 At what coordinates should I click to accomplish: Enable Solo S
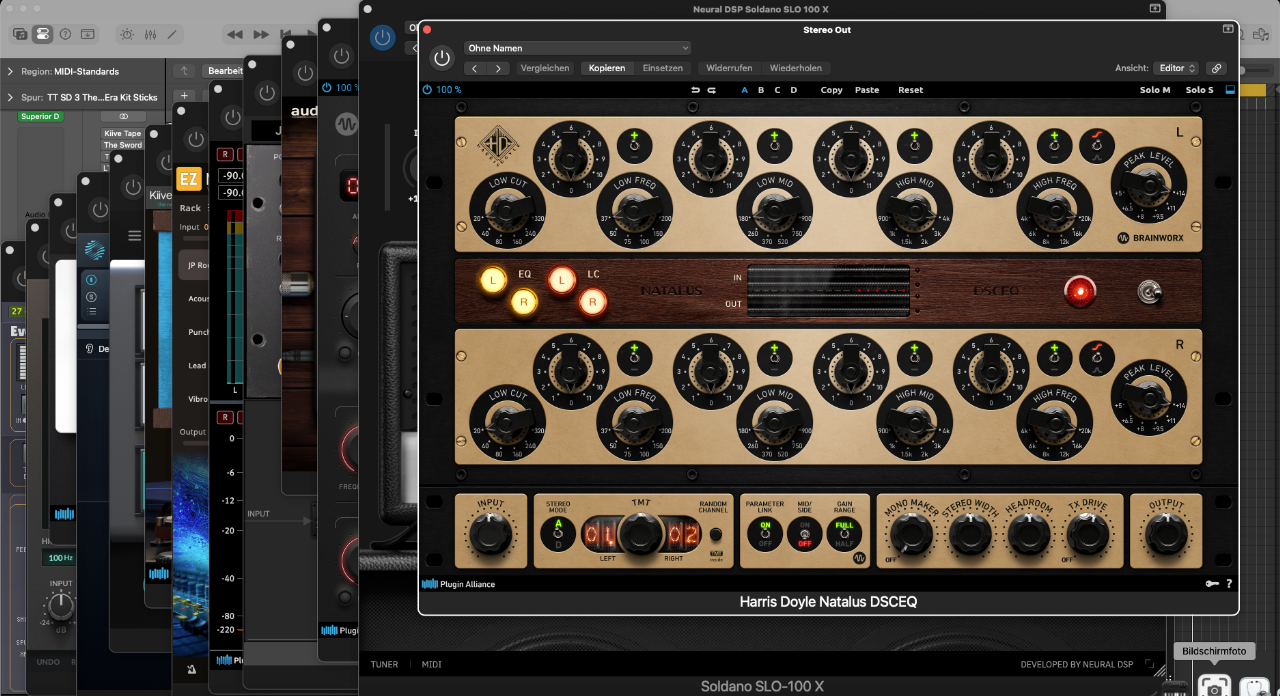click(1199, 90)
